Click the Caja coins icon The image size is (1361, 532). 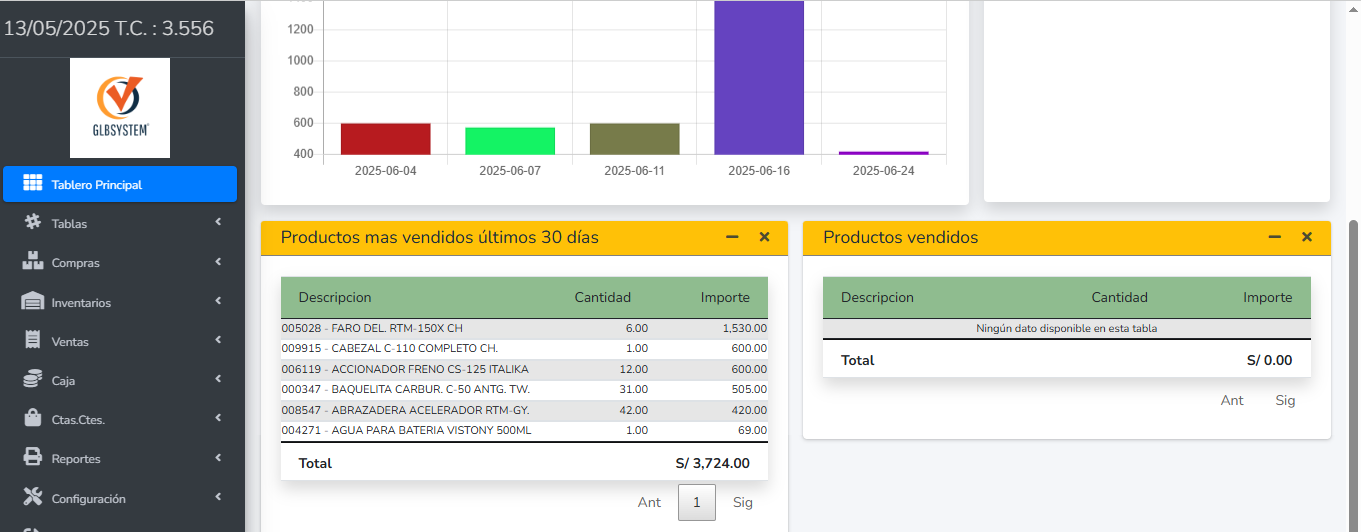pos(32,380)
